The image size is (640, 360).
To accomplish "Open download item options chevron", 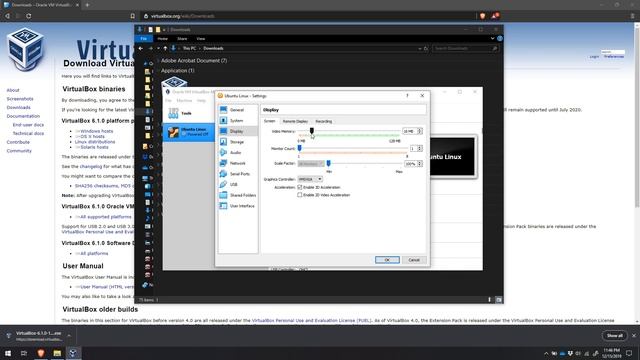I will tap(69, 336).
